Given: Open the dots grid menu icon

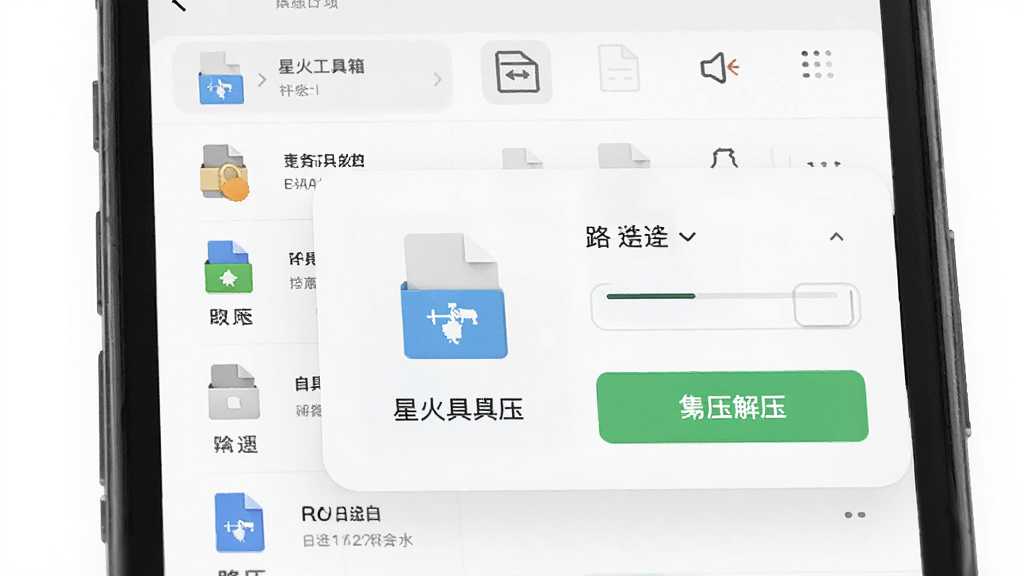Looking at the screenshot, I should click(817, 65).
